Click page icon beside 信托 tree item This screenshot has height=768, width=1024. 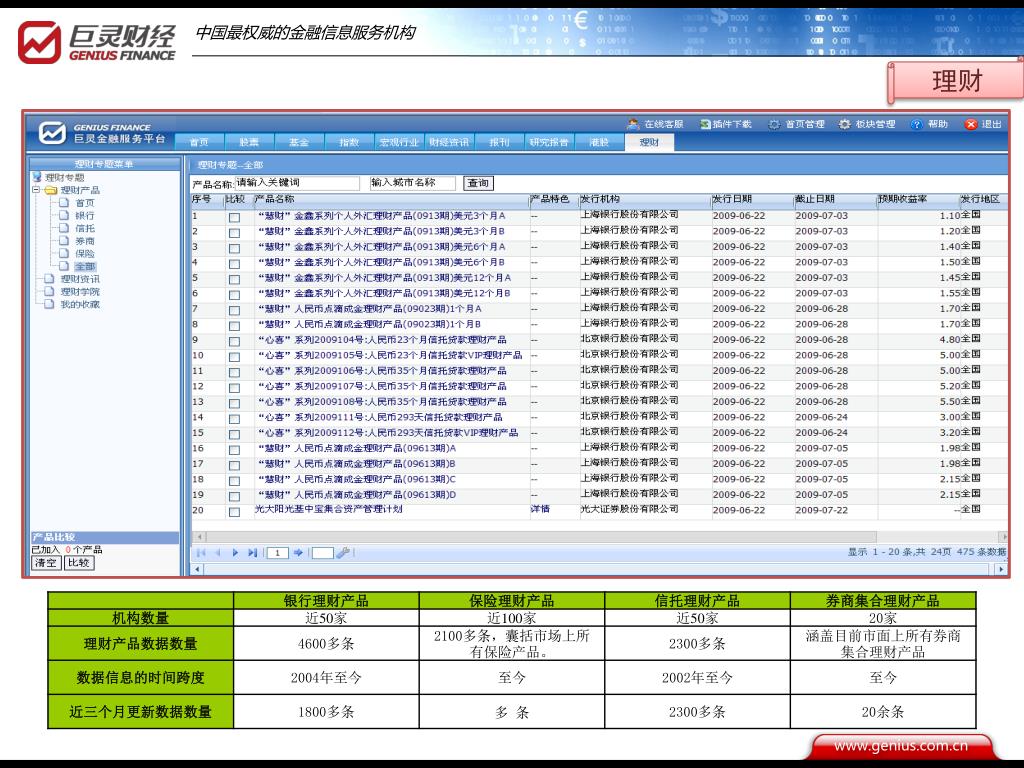[x=64, y=228]
